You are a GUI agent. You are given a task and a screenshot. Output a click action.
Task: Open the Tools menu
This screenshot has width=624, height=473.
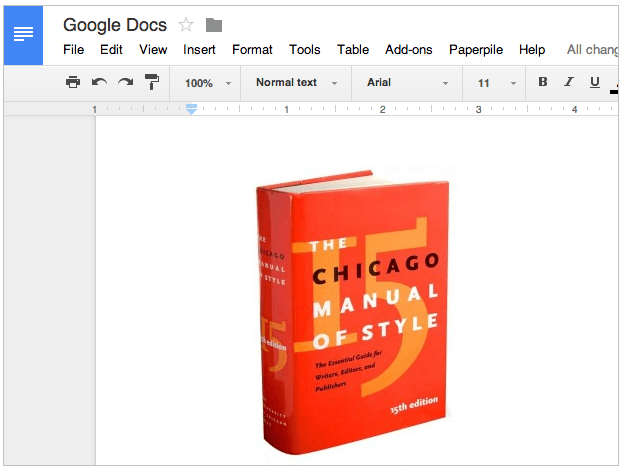click(x=304, y=50)
